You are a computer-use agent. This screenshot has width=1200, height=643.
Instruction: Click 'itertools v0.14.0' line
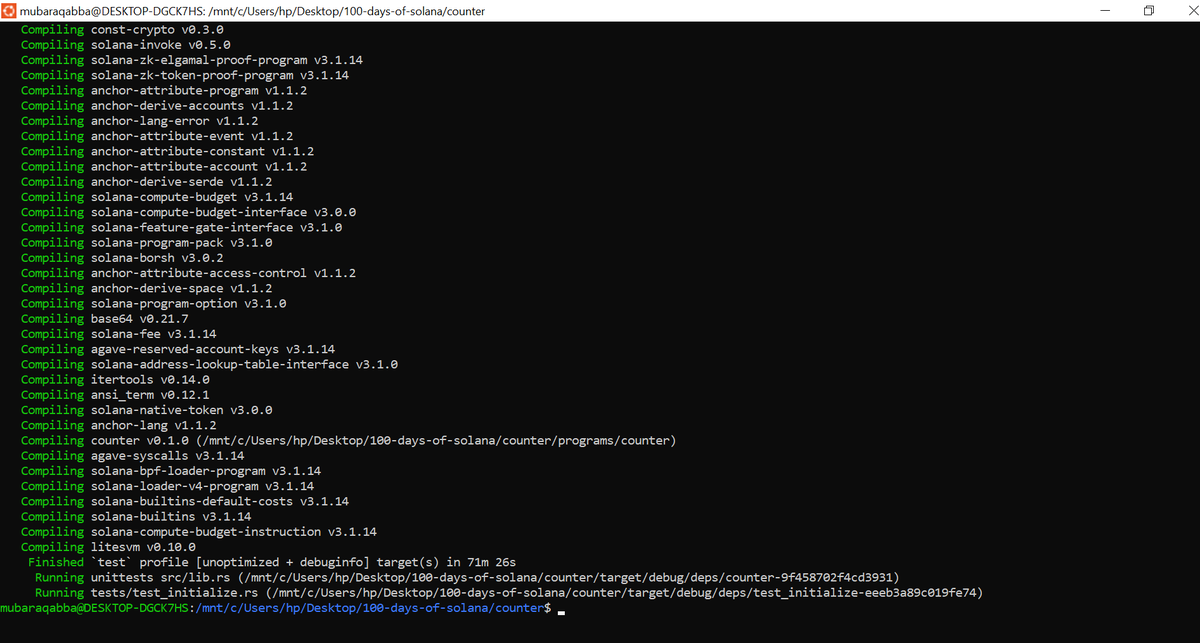click(x=115, y=379)
